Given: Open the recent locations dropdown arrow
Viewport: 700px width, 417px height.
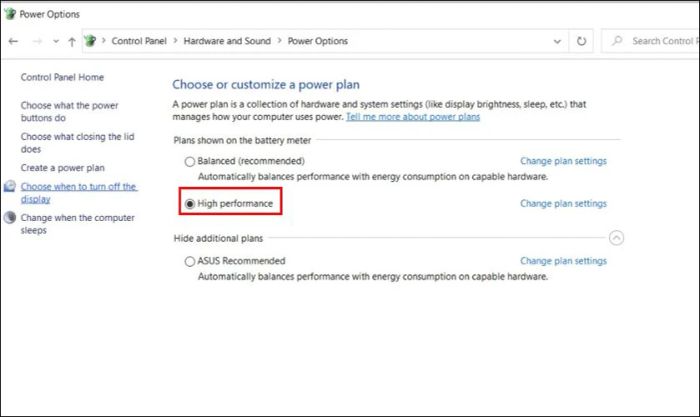Looking at the screenshot, I should pos(56,42).
